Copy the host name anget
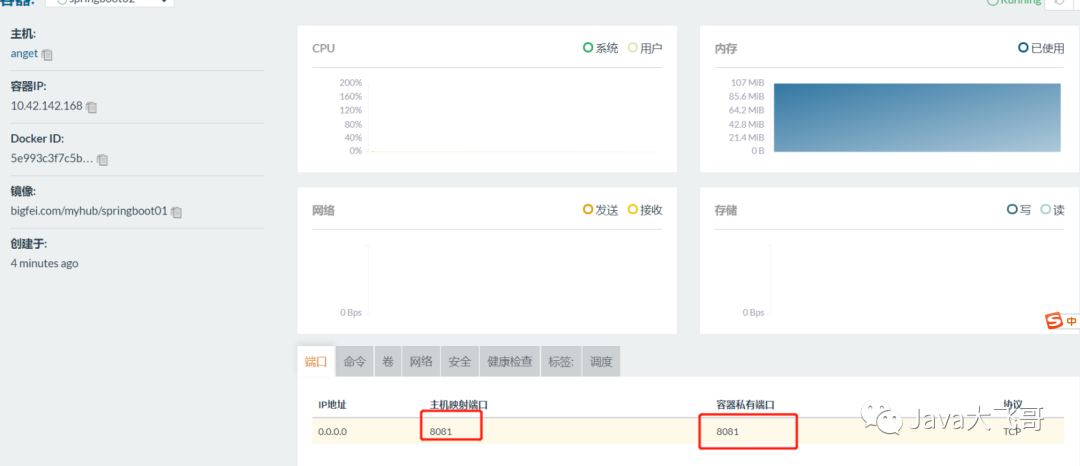 pyautogui.click(x=47, y=54)
